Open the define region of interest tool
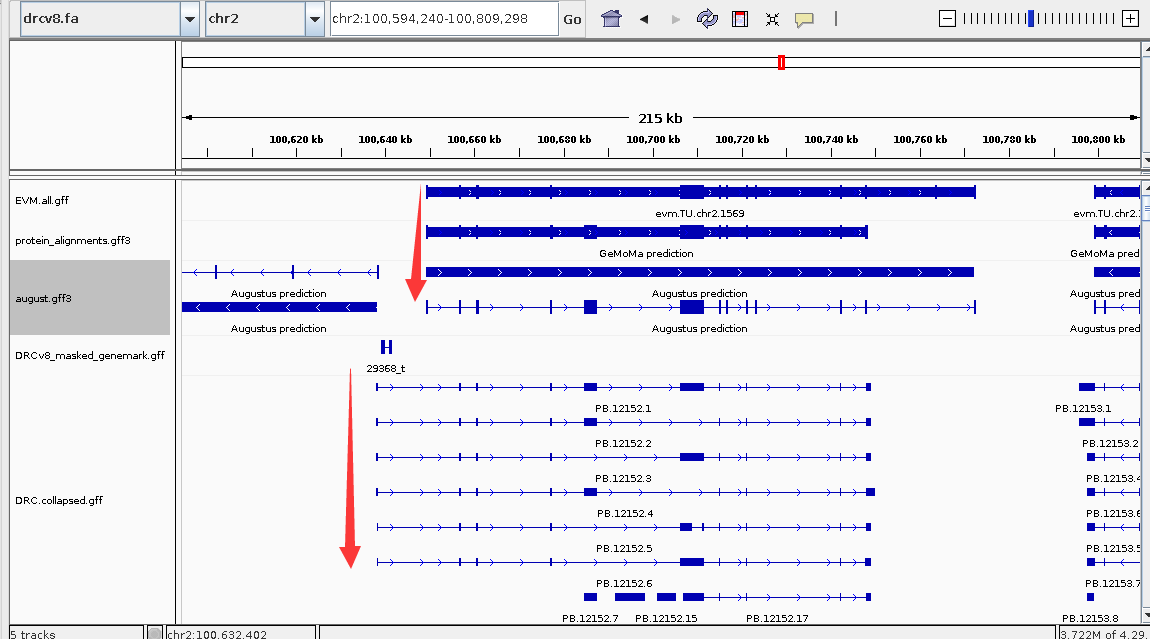1150x639 pixels. click(x=739, y=18)
